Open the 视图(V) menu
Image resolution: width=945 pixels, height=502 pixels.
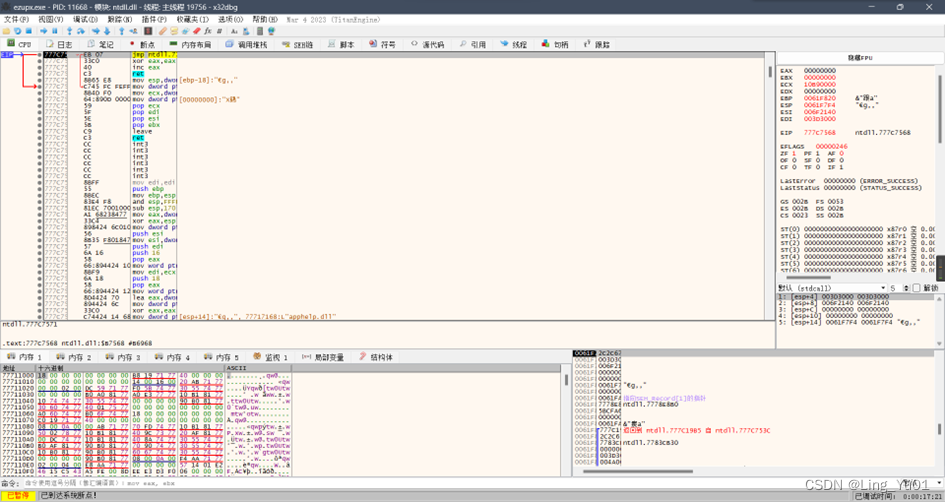coord(51,19)
